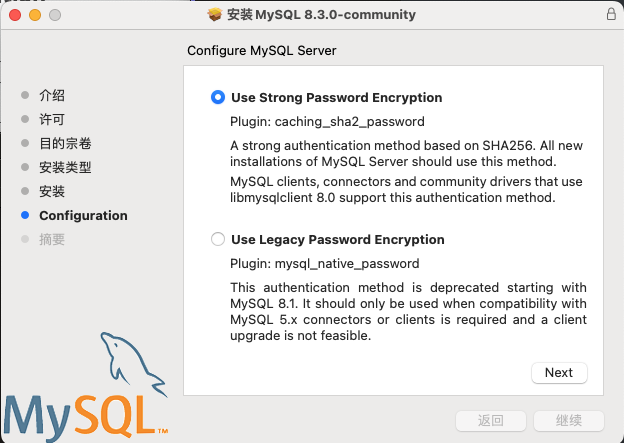Click the blue Configuration step bullet

[x=25, y=215]
